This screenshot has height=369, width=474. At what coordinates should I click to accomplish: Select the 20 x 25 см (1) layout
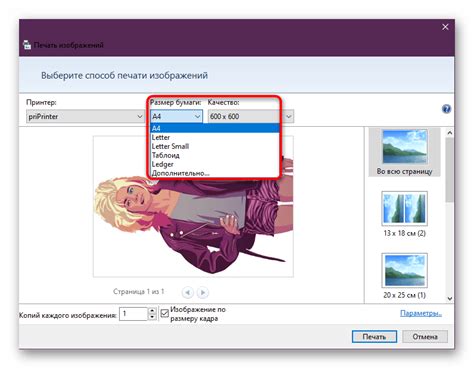404,276
